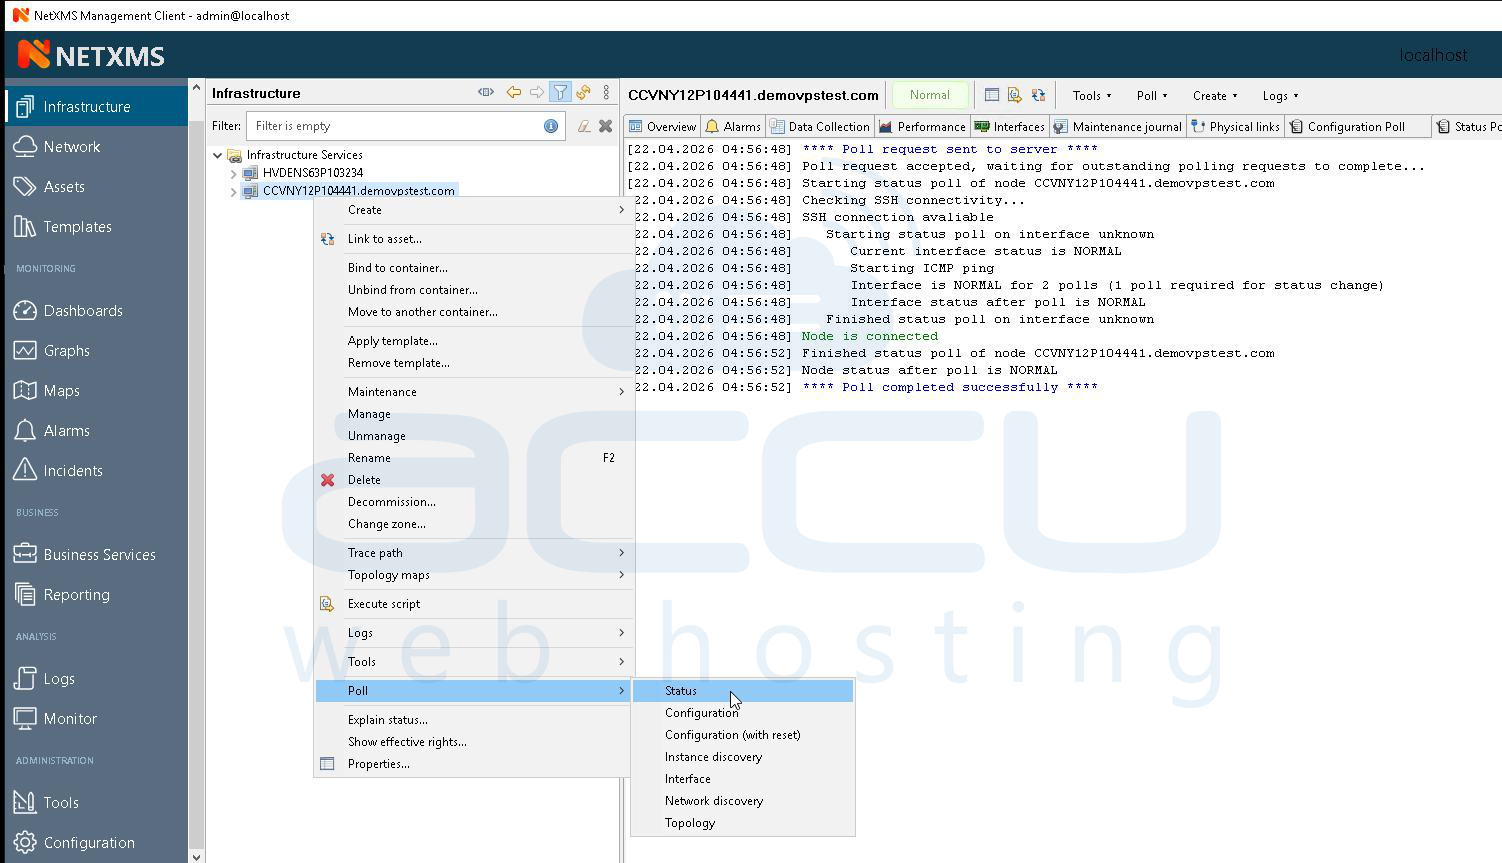Switch to the Overview tab
This screenshot has width=1502, height=863.
coord(662,126)
